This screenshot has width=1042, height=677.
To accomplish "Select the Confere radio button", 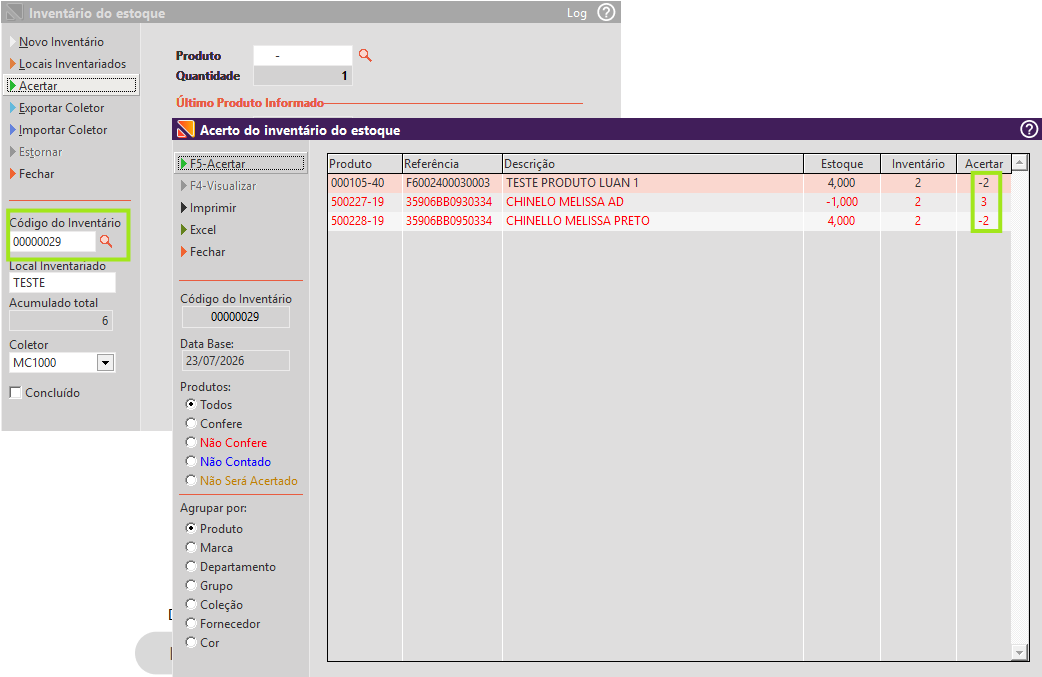I will point(191,423).
